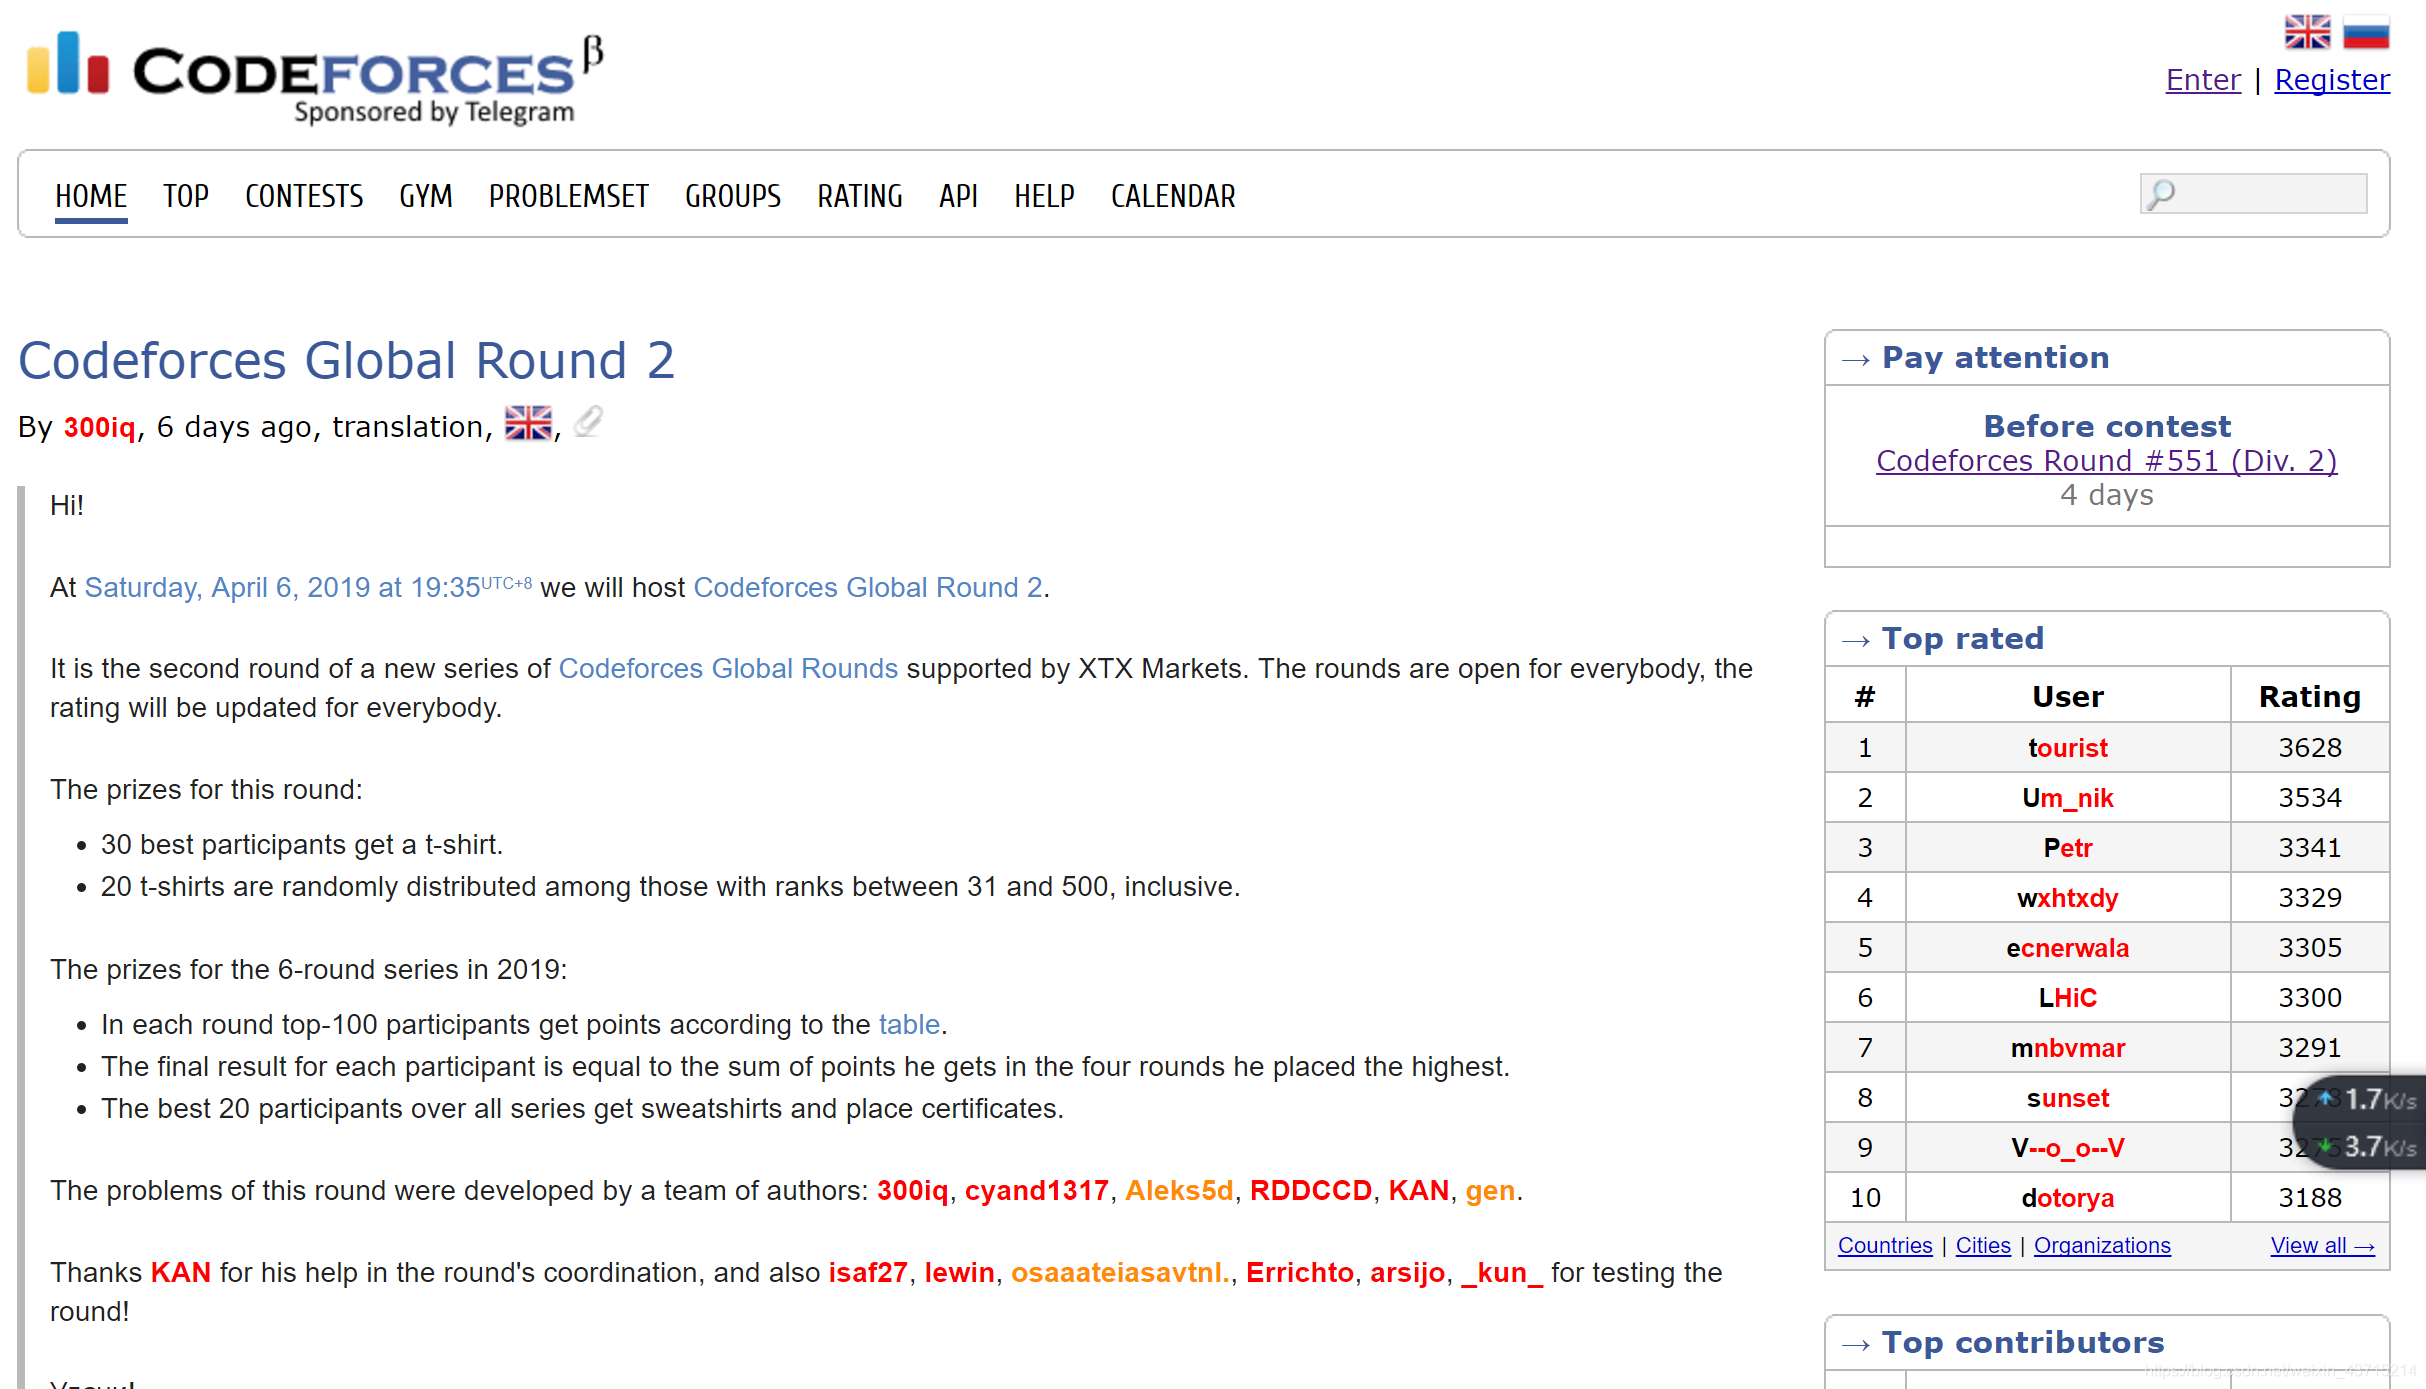The width and height of the screenshot is (2426, 1389).
Task: Click the arrow beside Top contributors
Action: click(x=1855, y=1345)
